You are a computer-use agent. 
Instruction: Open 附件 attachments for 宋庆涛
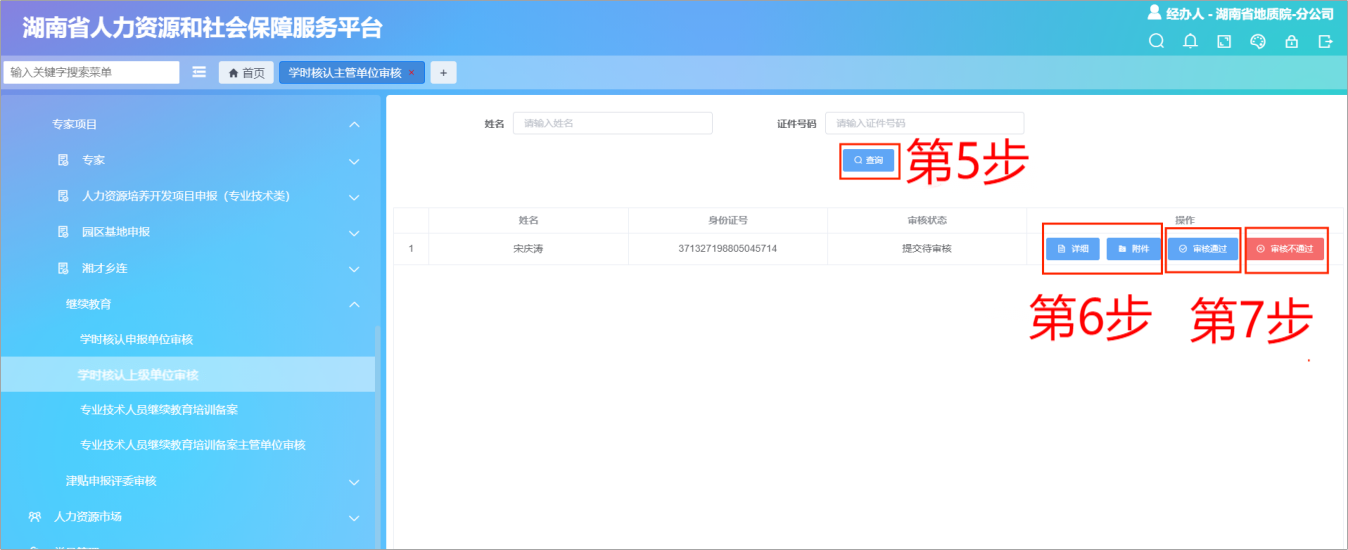[x=1134, y=249]
